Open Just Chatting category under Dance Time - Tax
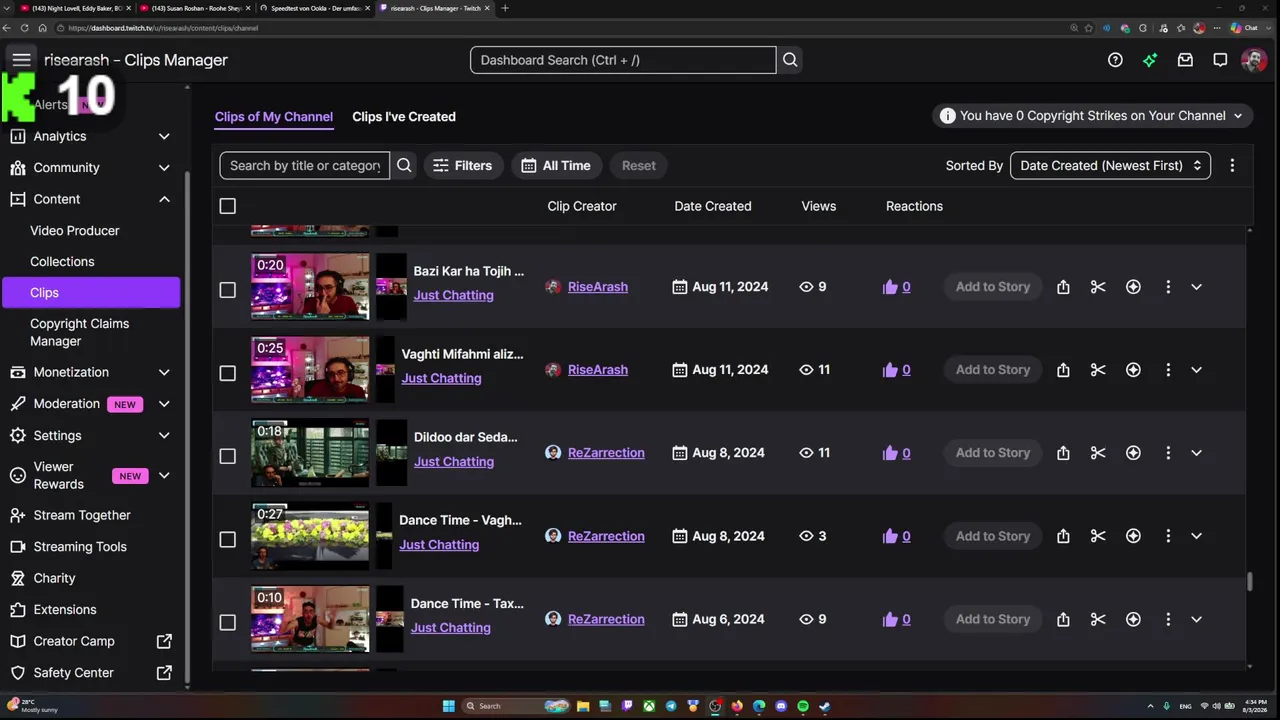Screen dimensions: 1280x720 click(451, 628)
